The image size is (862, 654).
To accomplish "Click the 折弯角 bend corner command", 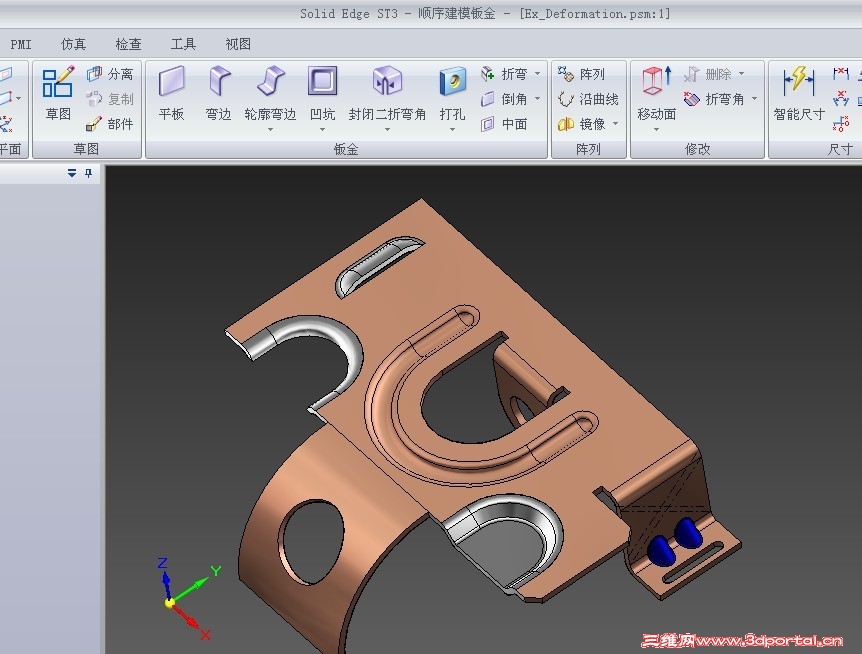I will (714, 99).
